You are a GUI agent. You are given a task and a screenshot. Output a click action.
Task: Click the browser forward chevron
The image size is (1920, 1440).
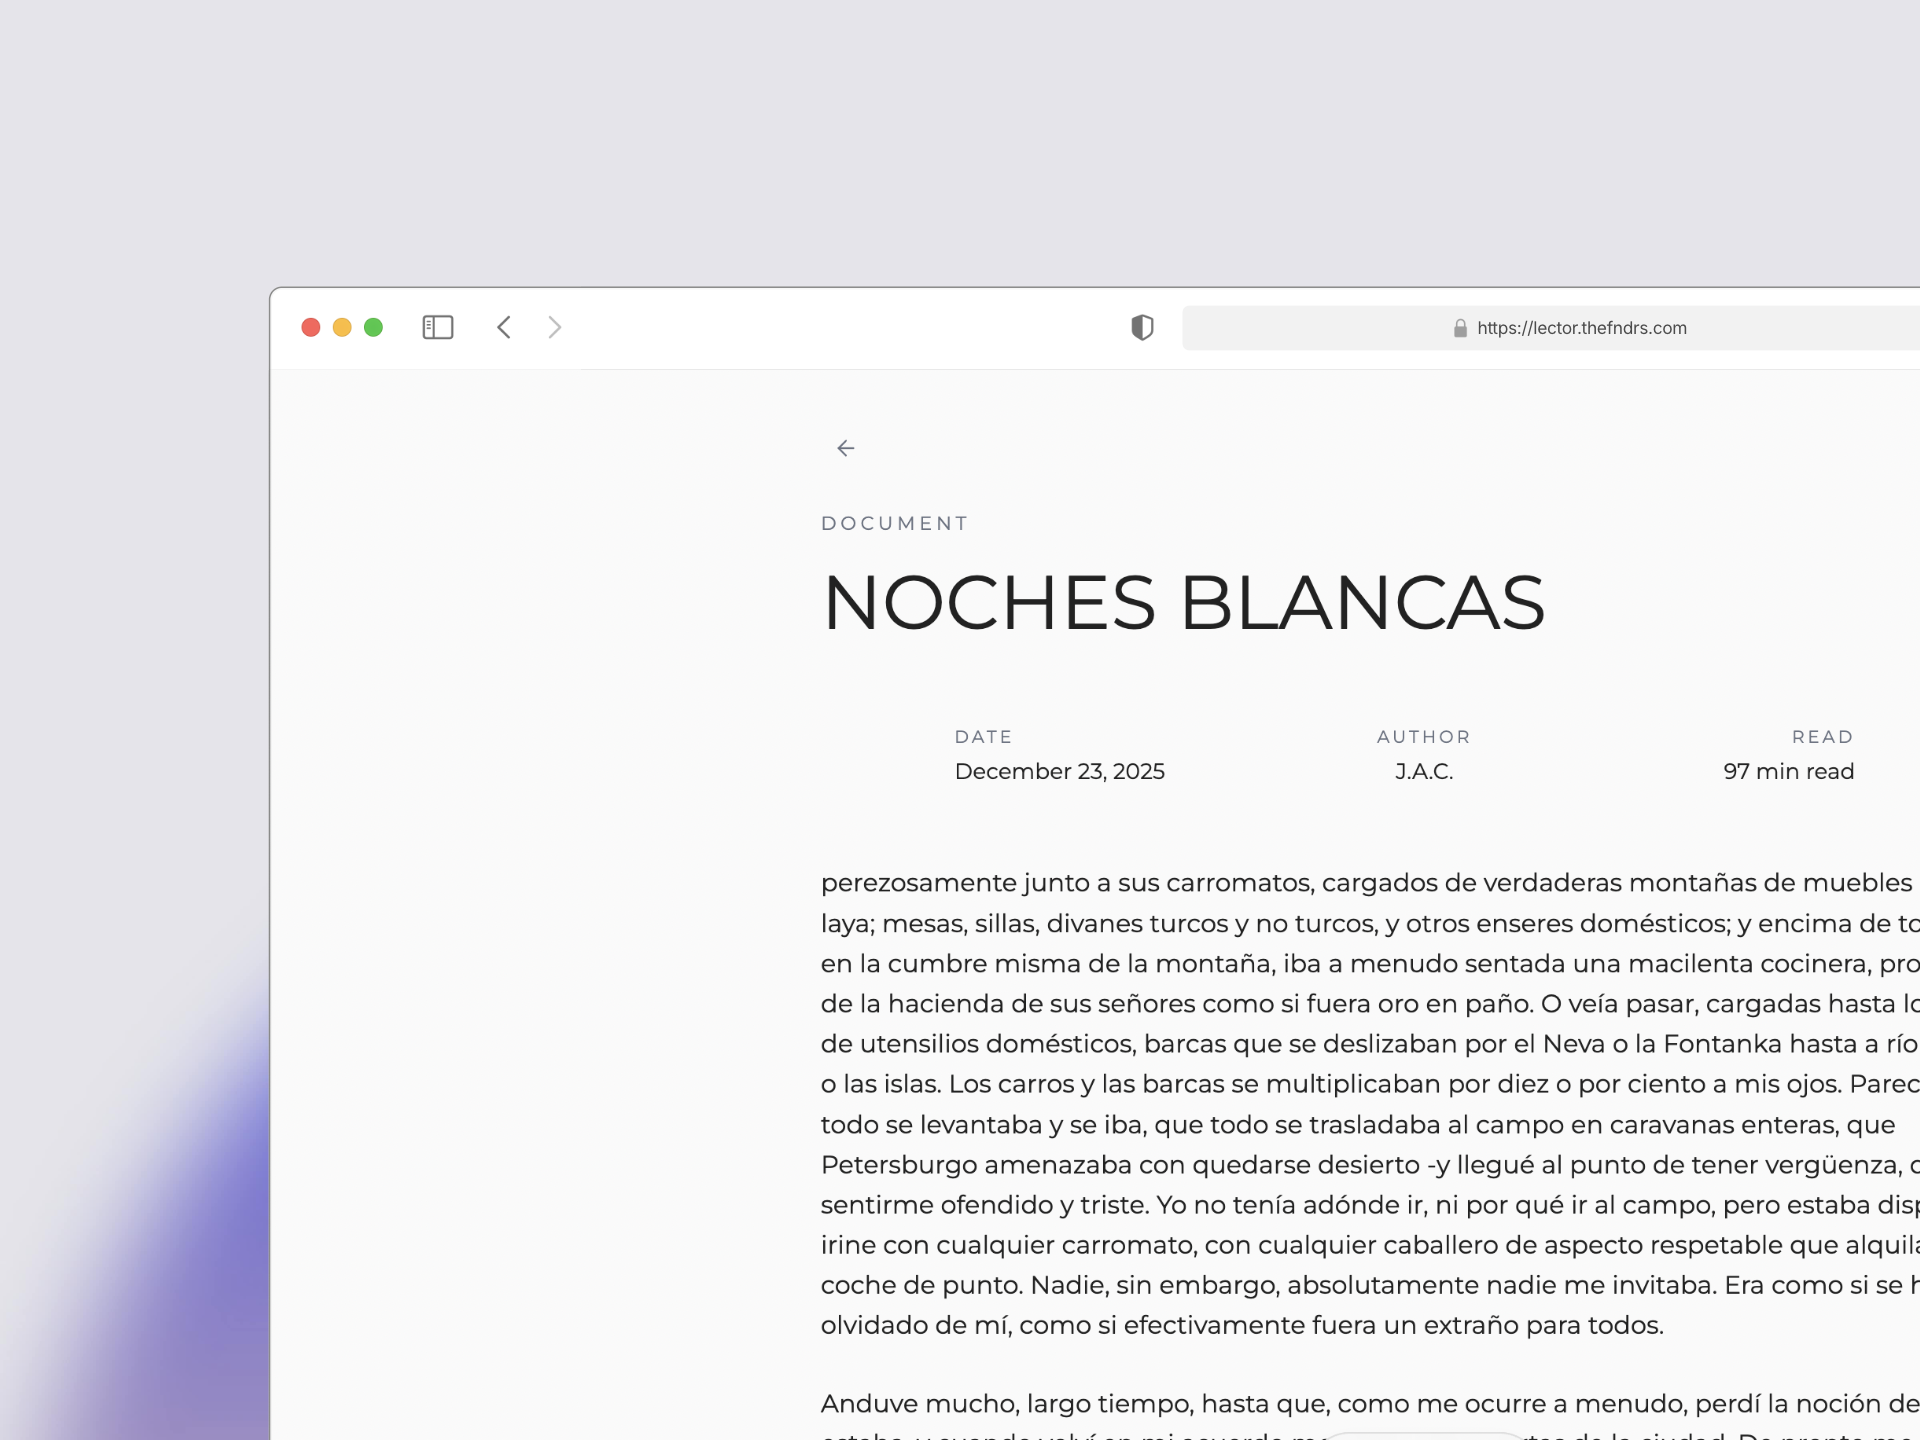click(x=555, y=327)
